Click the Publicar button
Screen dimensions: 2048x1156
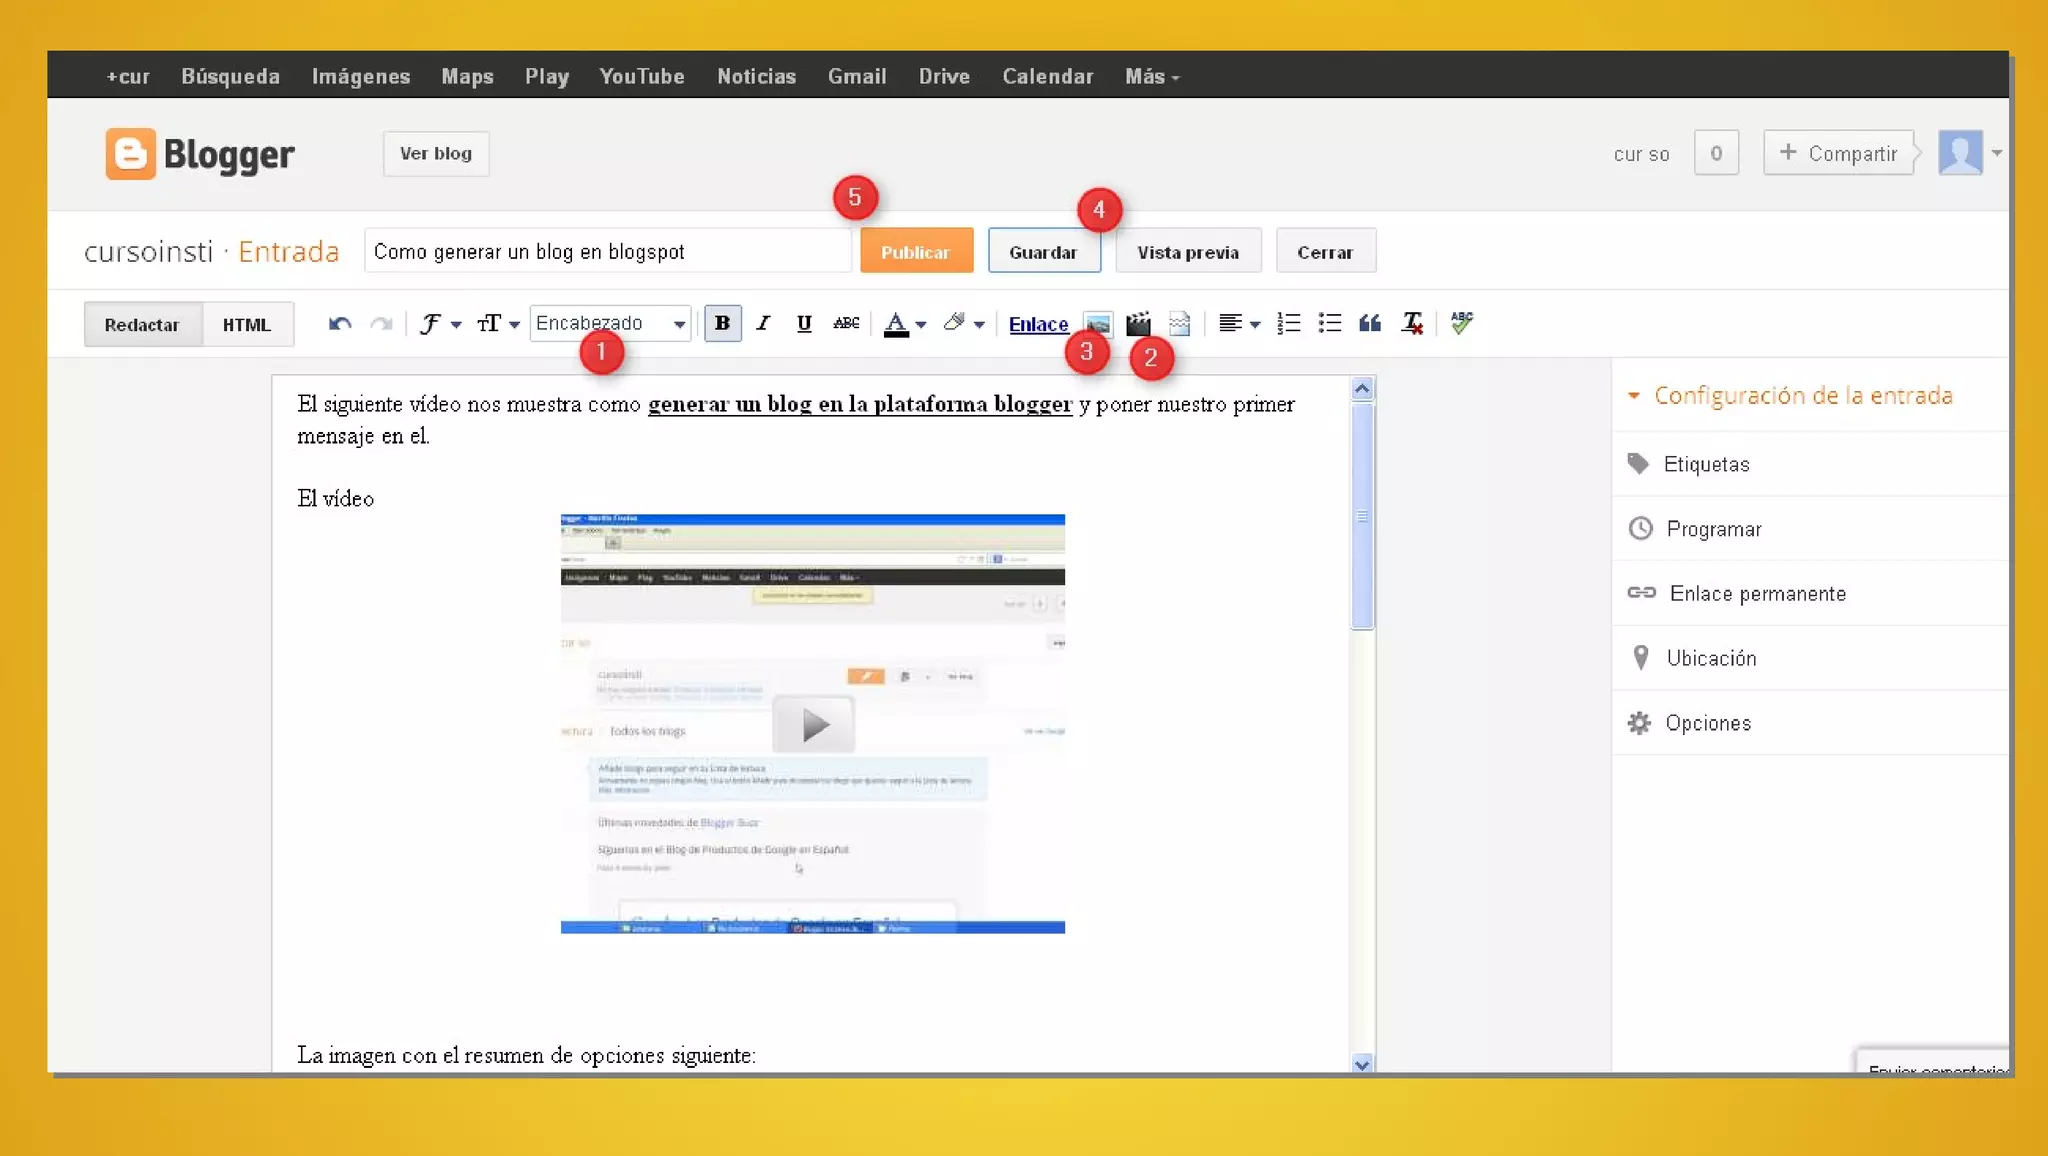915,252
